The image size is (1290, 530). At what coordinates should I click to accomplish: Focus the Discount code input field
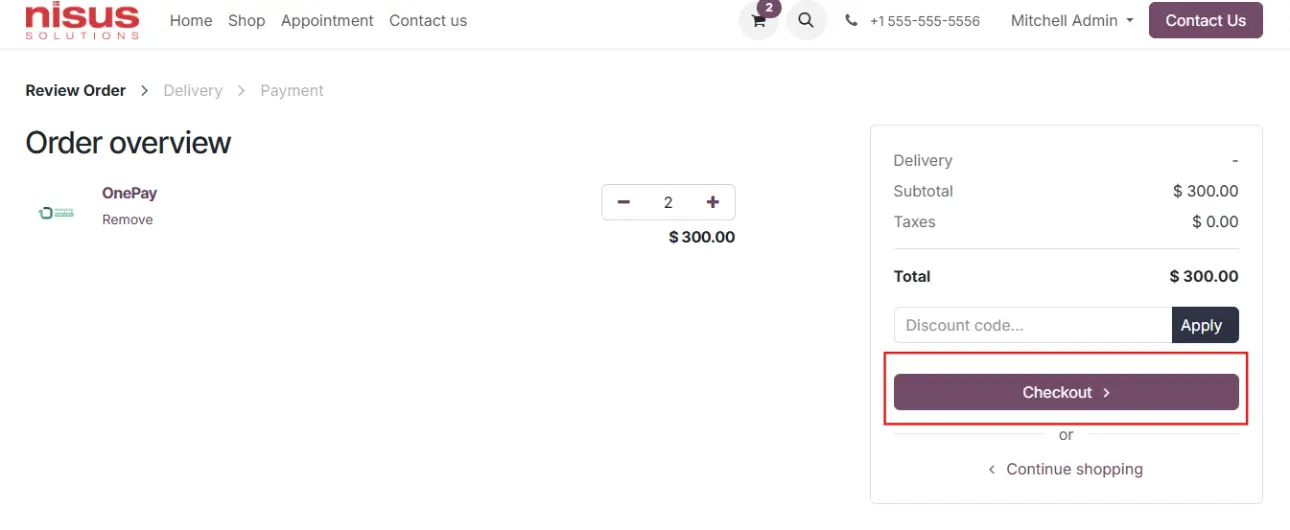[1033, 325]
